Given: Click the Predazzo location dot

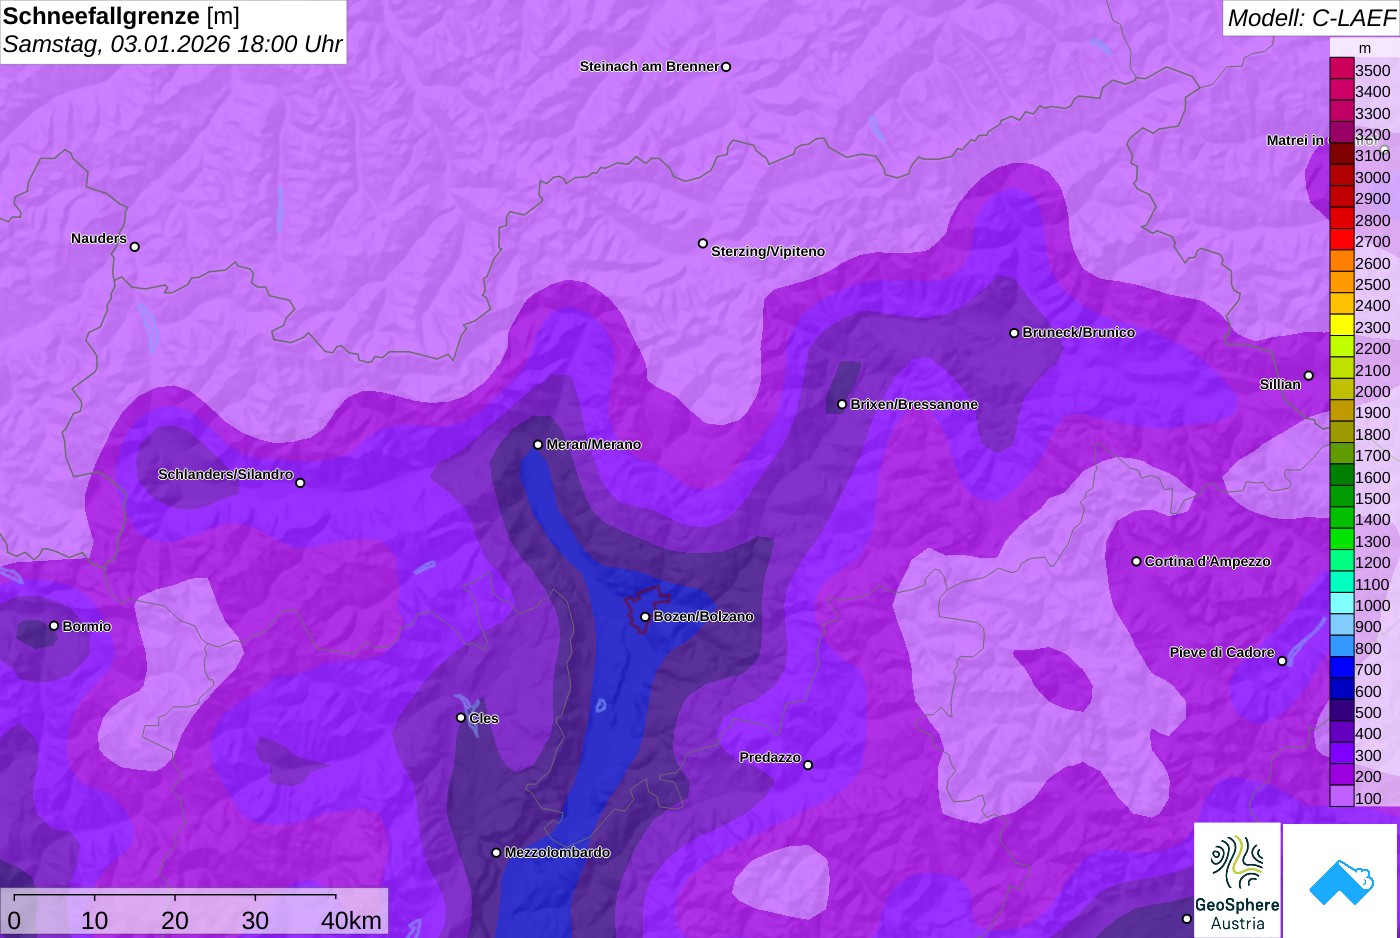Looking at the screenshot, I should click(x=808, y=765).
